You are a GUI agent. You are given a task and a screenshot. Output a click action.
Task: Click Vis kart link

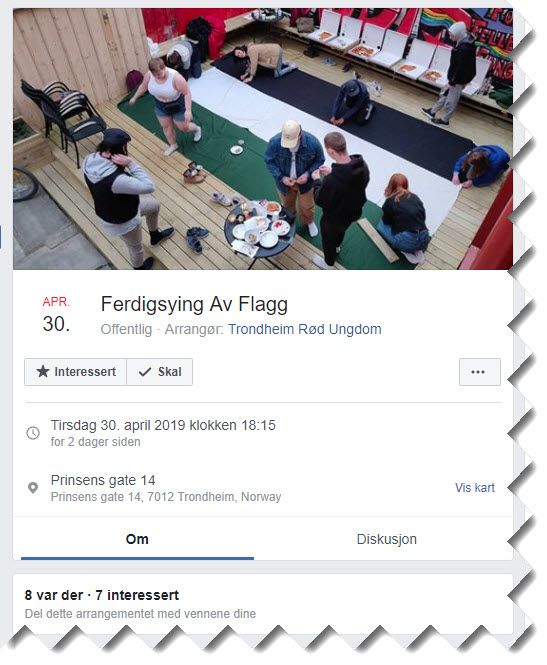point(474,488)
